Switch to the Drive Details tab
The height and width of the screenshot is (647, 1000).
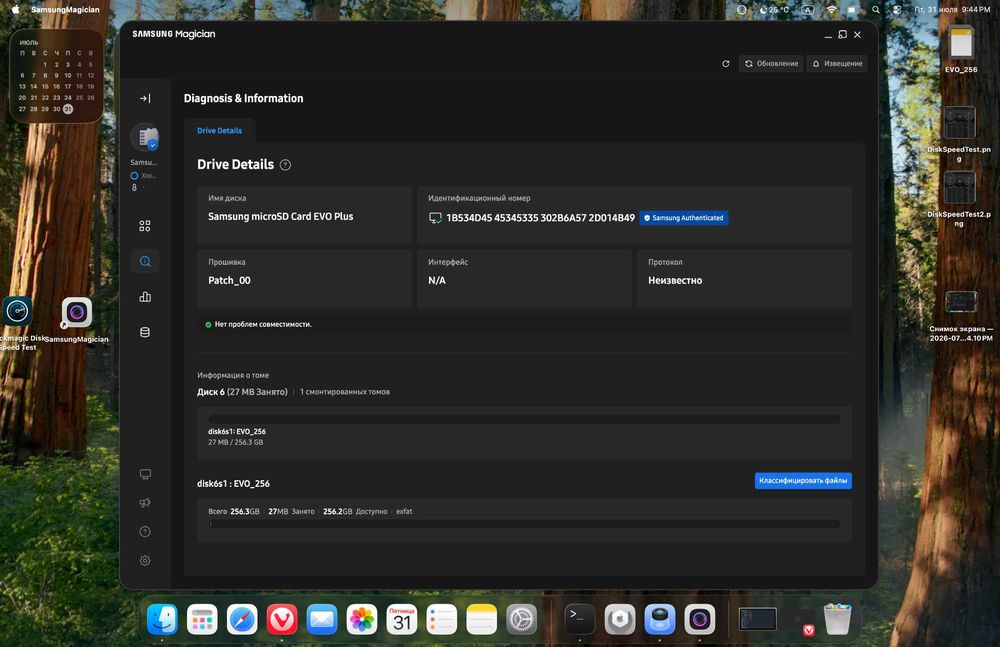coord(219,131)
